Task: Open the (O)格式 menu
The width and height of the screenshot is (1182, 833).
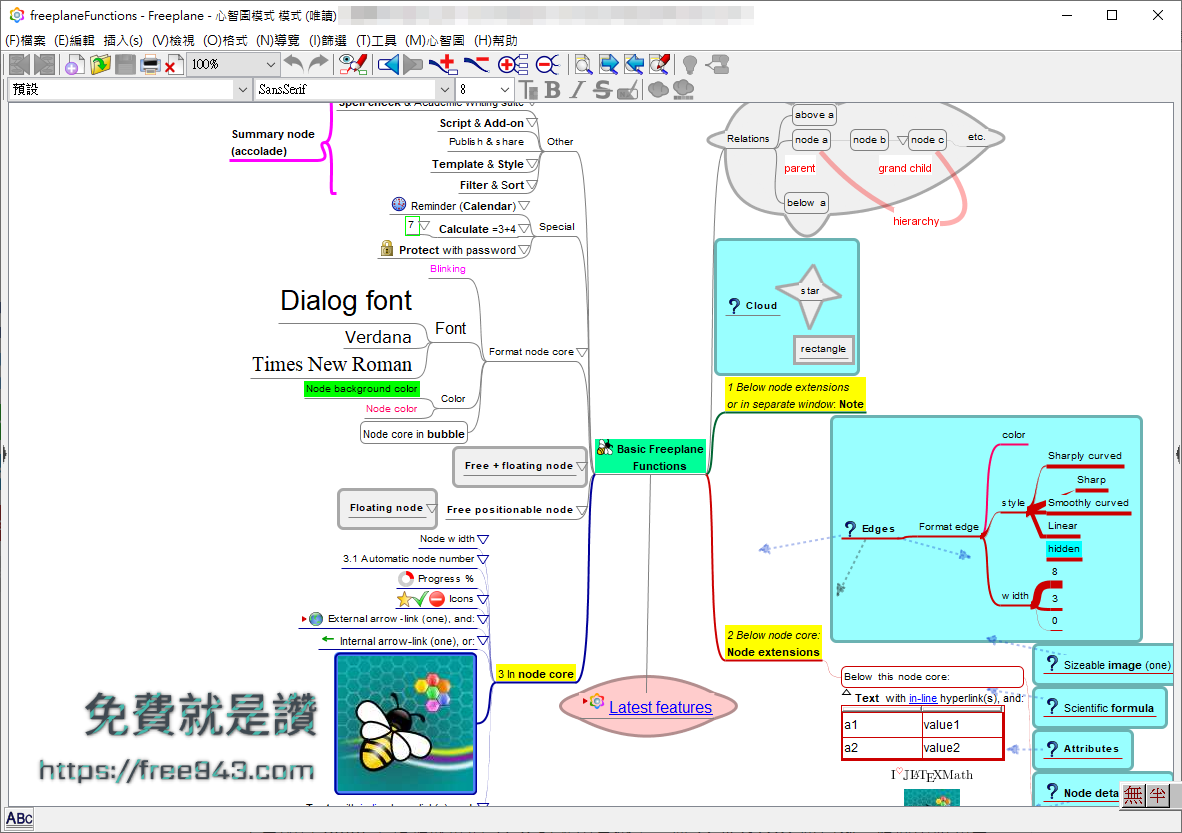Action: pos(225,41)
